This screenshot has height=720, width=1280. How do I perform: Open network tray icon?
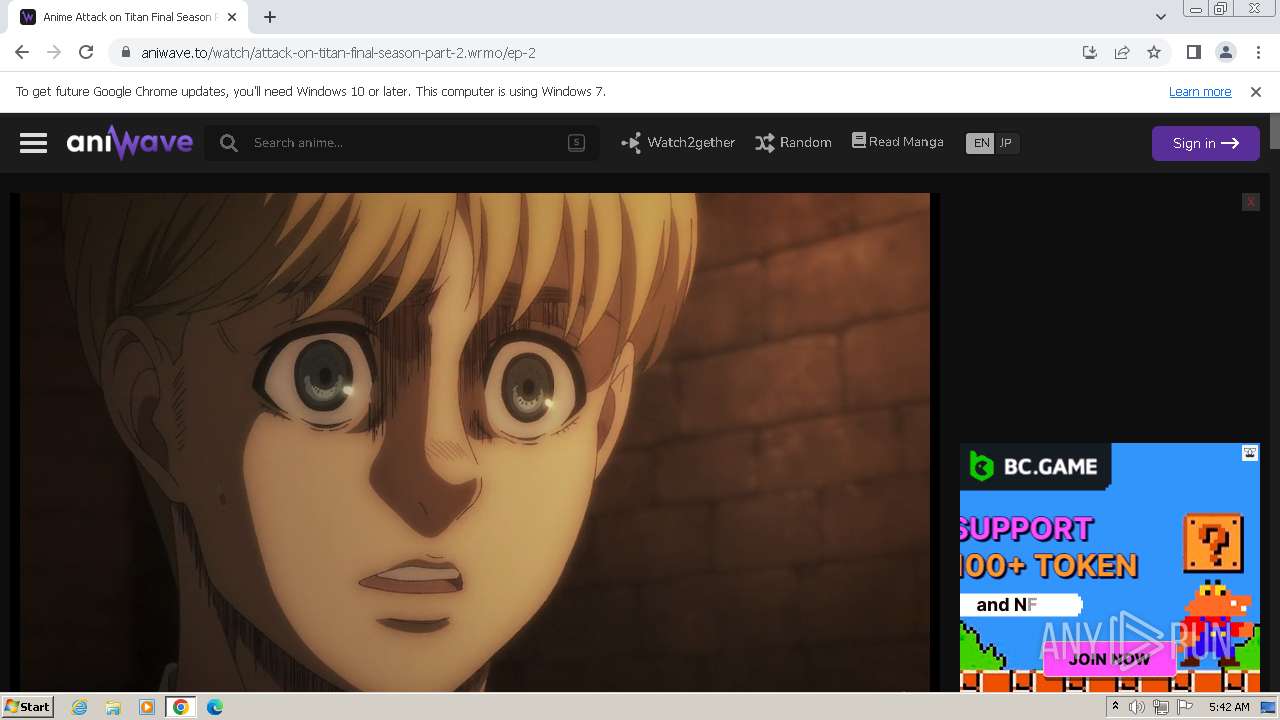point(1161,707)
